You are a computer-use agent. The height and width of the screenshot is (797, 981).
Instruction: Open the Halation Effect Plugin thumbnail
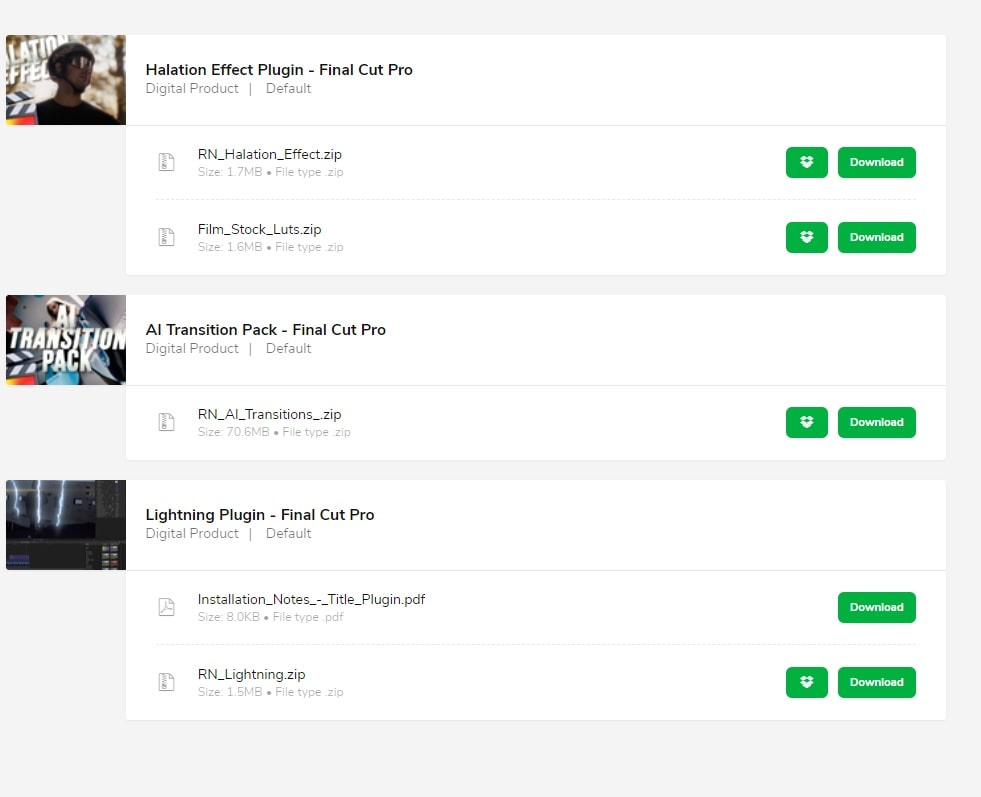[x=66, y=80]
